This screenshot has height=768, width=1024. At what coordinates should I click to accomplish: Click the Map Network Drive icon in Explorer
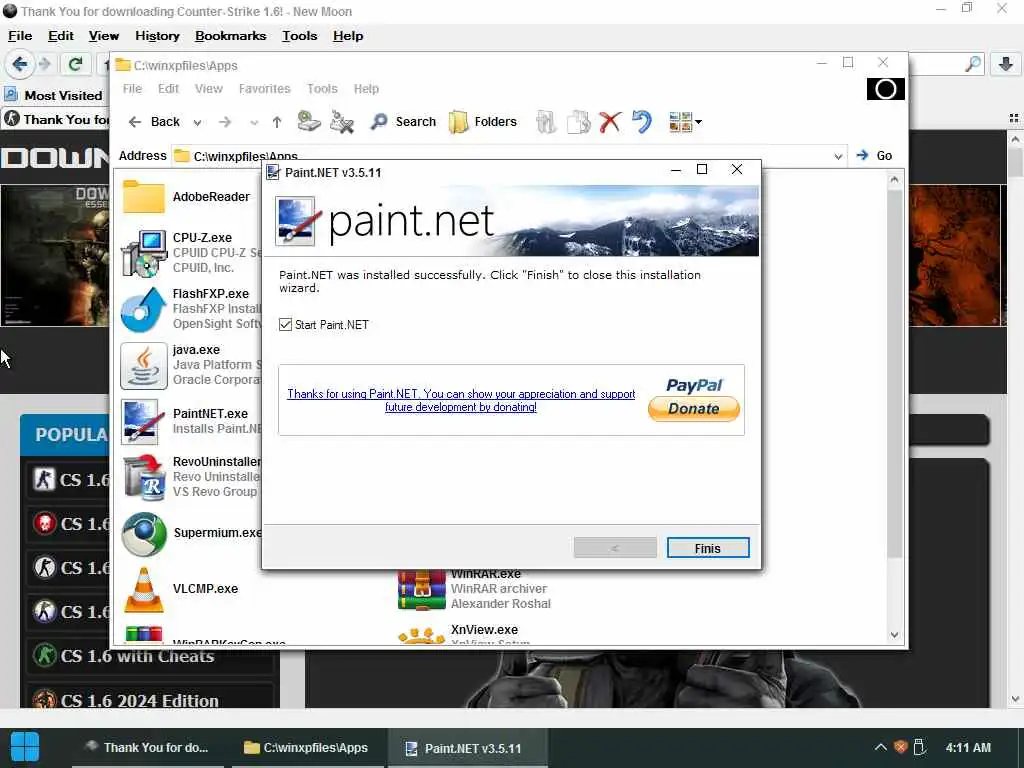tap(309, 121)
